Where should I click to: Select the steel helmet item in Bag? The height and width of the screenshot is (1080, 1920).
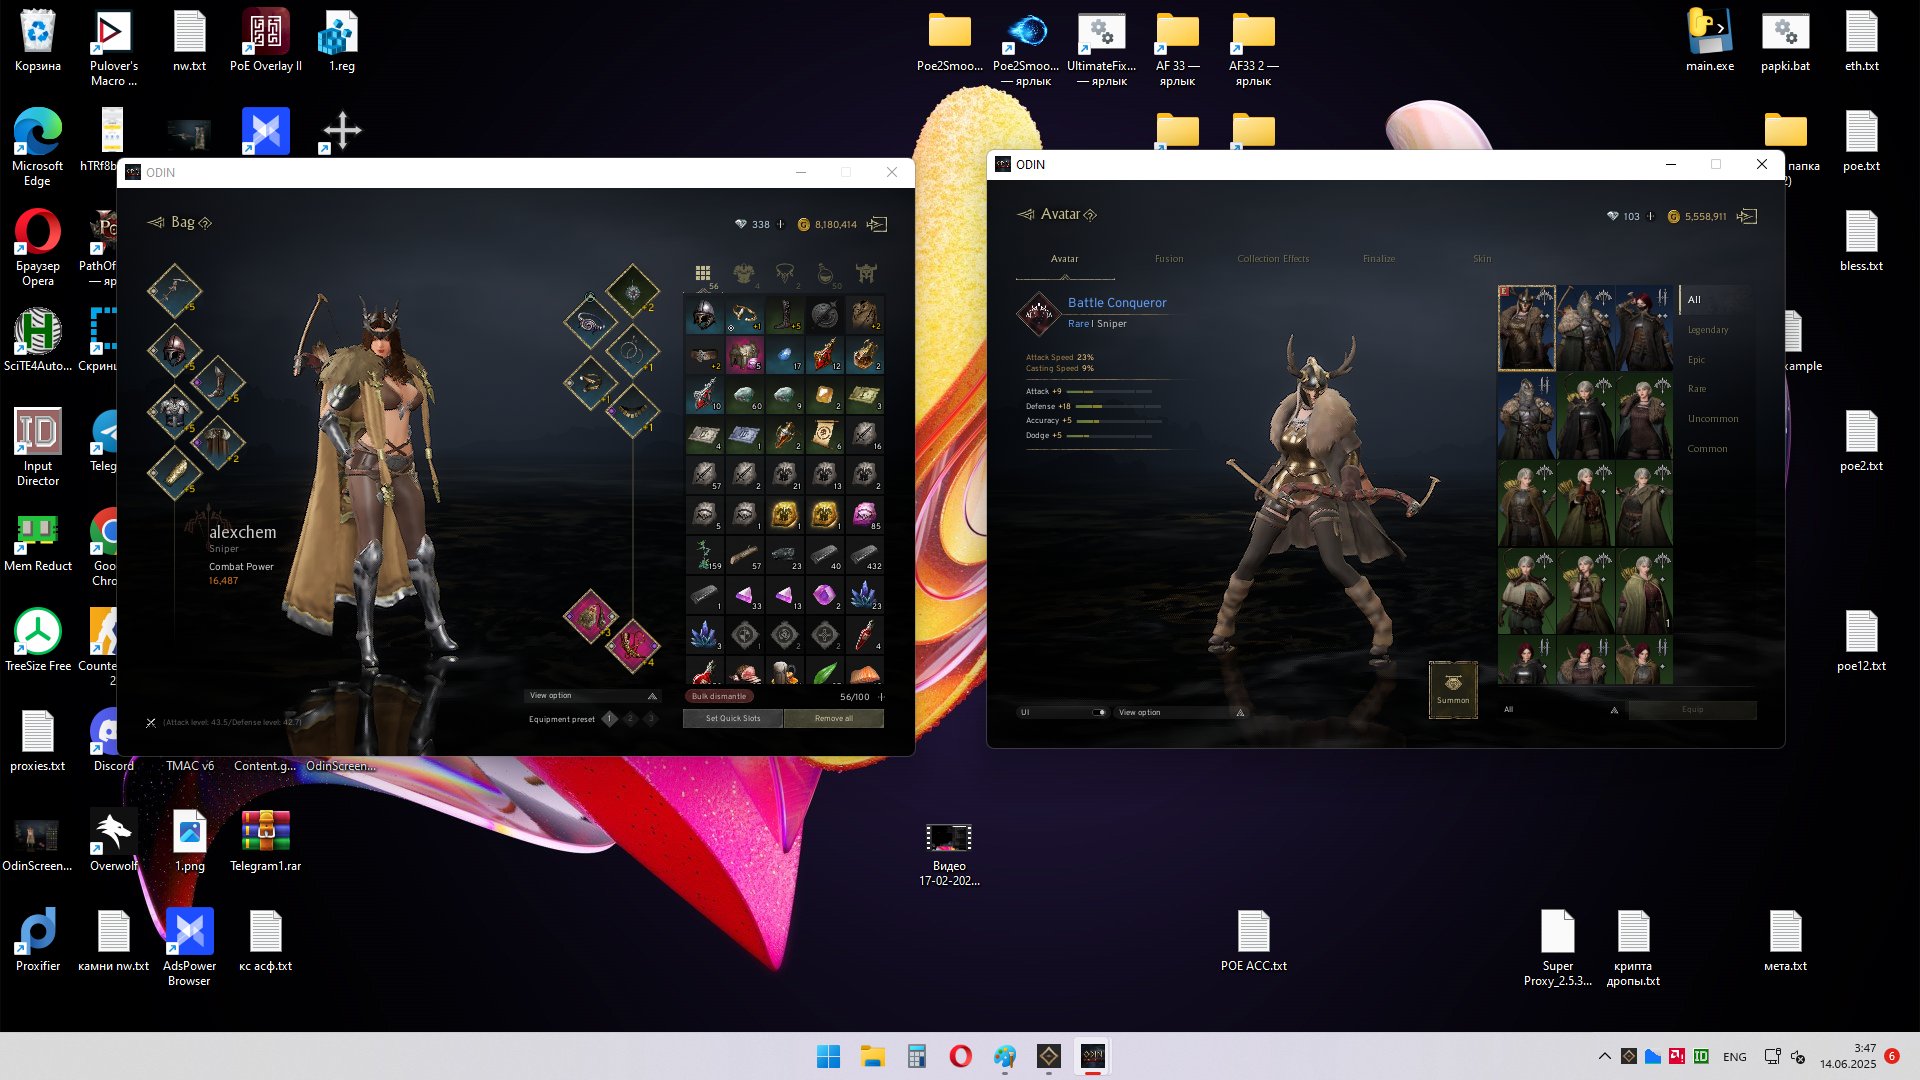[704, 315]
